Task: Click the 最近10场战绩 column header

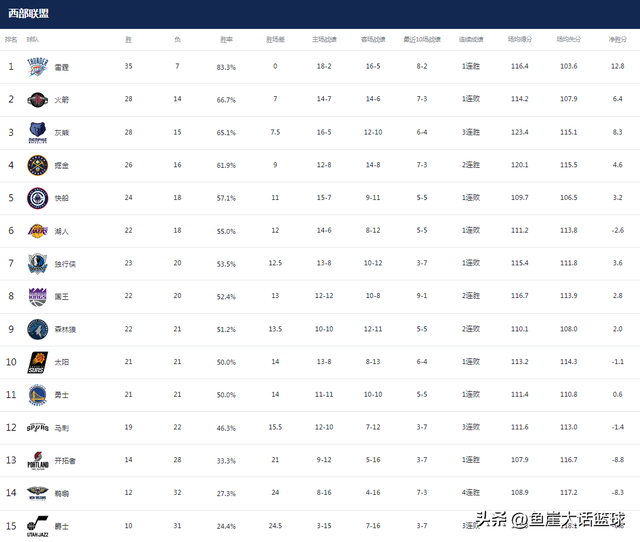Action: pos(422,40)
